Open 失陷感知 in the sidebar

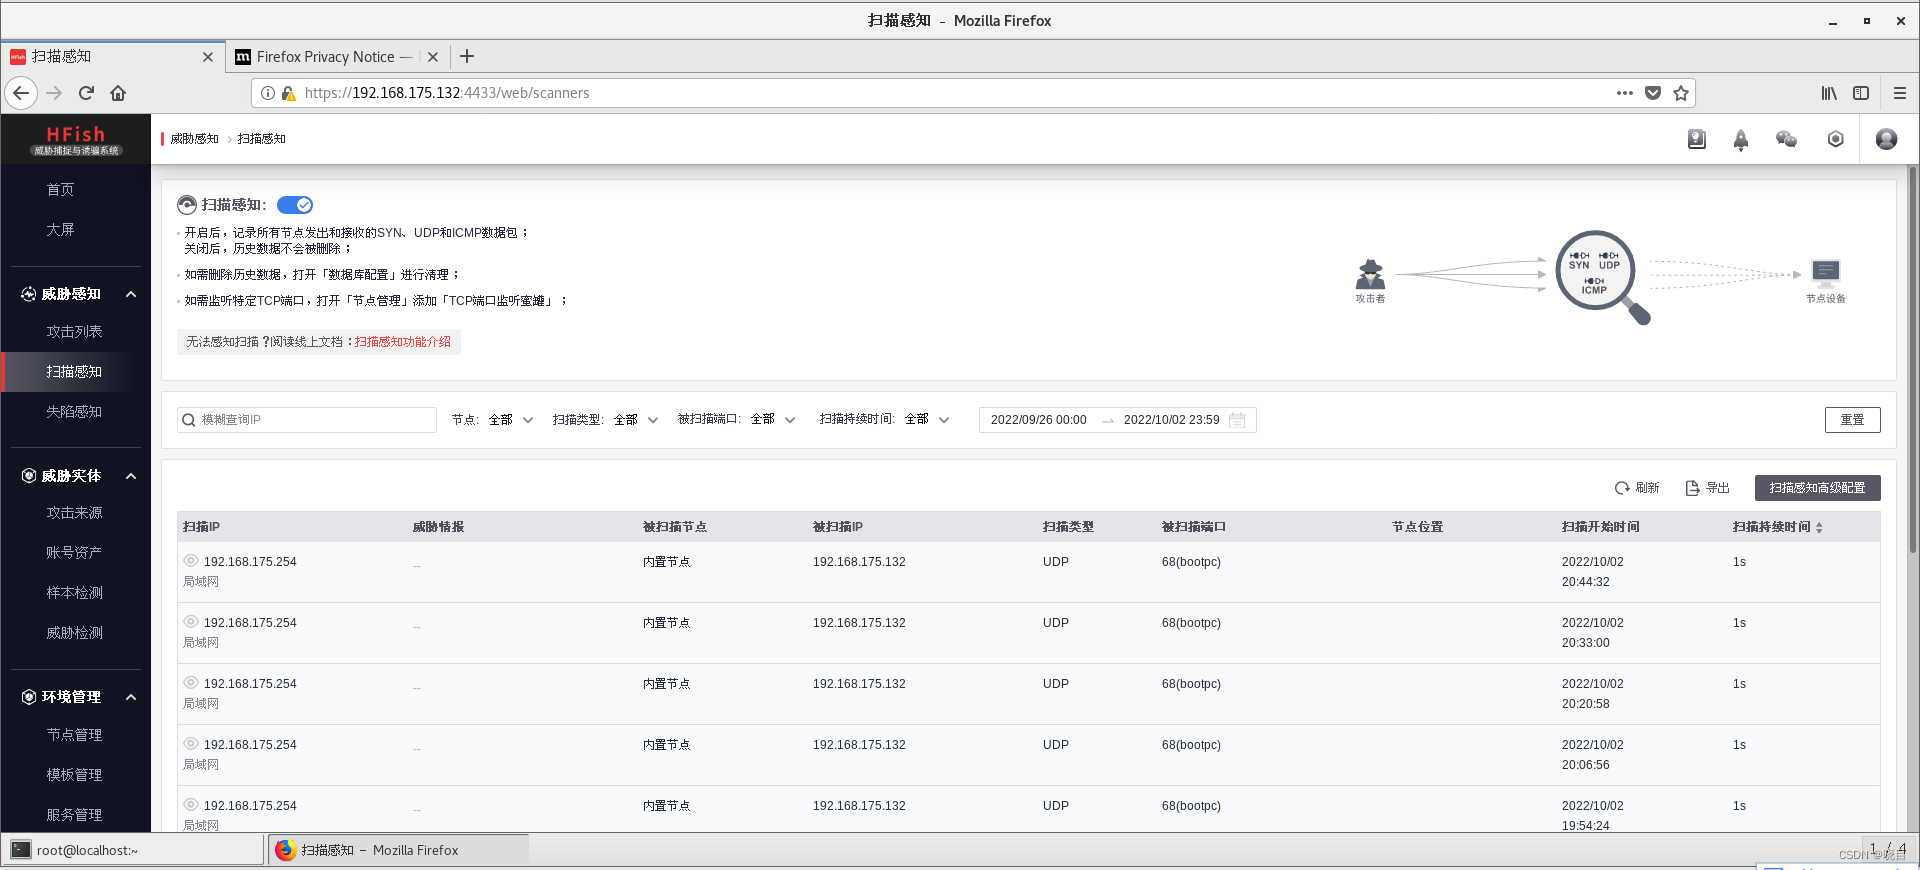coord(74,412)
